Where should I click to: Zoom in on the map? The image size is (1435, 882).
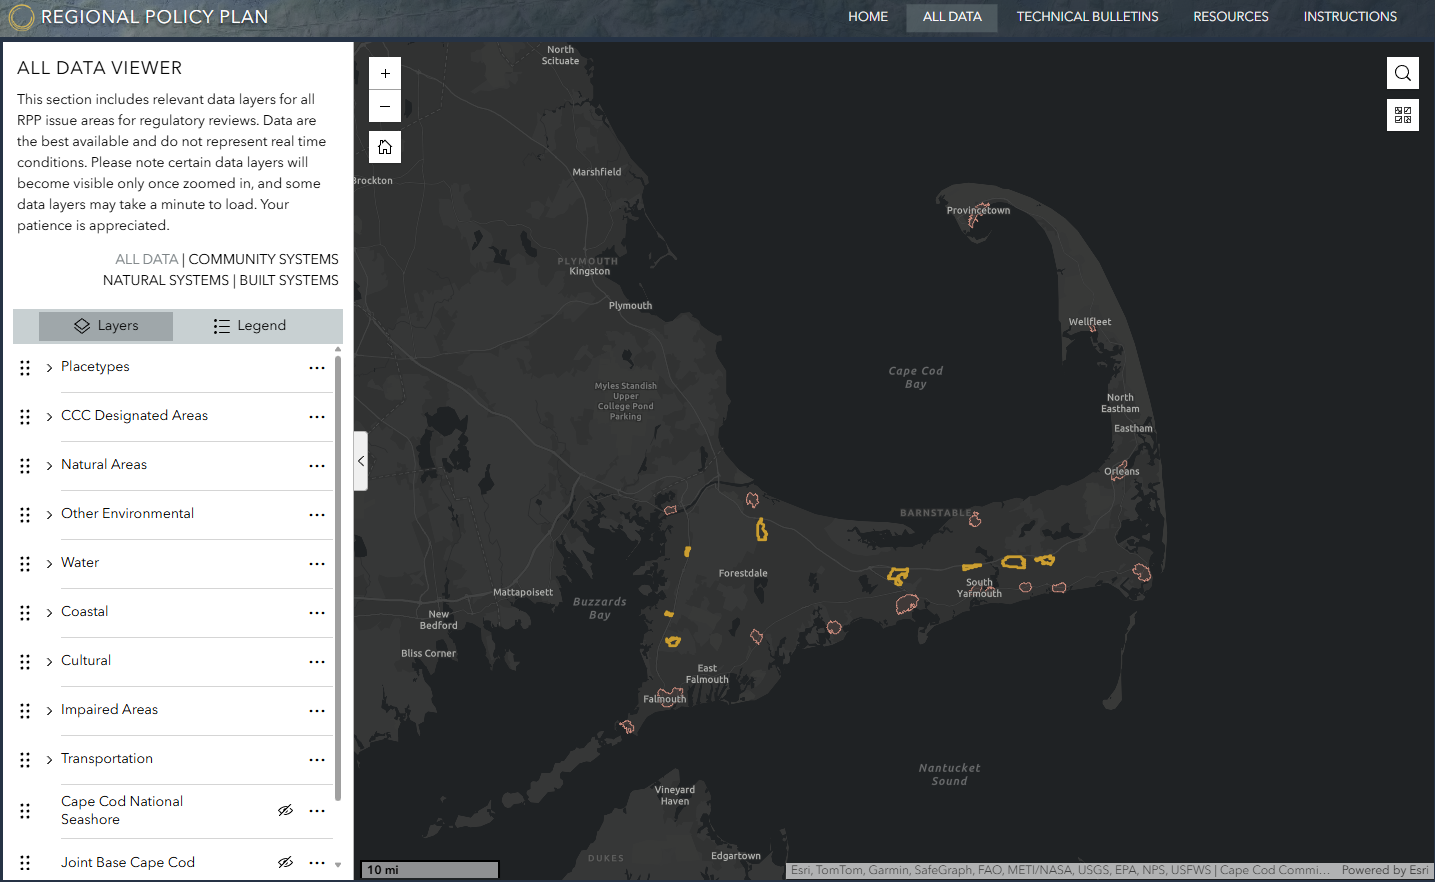(385, 74)
